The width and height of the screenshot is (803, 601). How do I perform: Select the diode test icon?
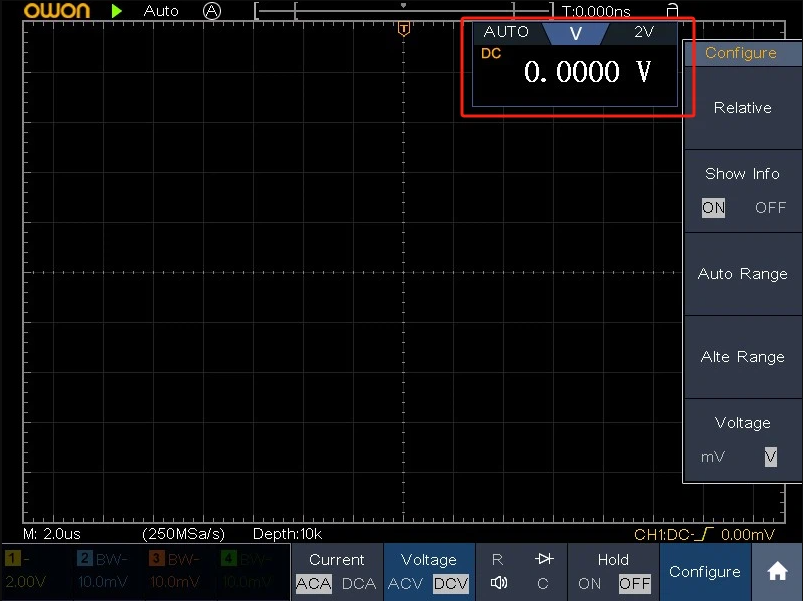tap(543, 560)
